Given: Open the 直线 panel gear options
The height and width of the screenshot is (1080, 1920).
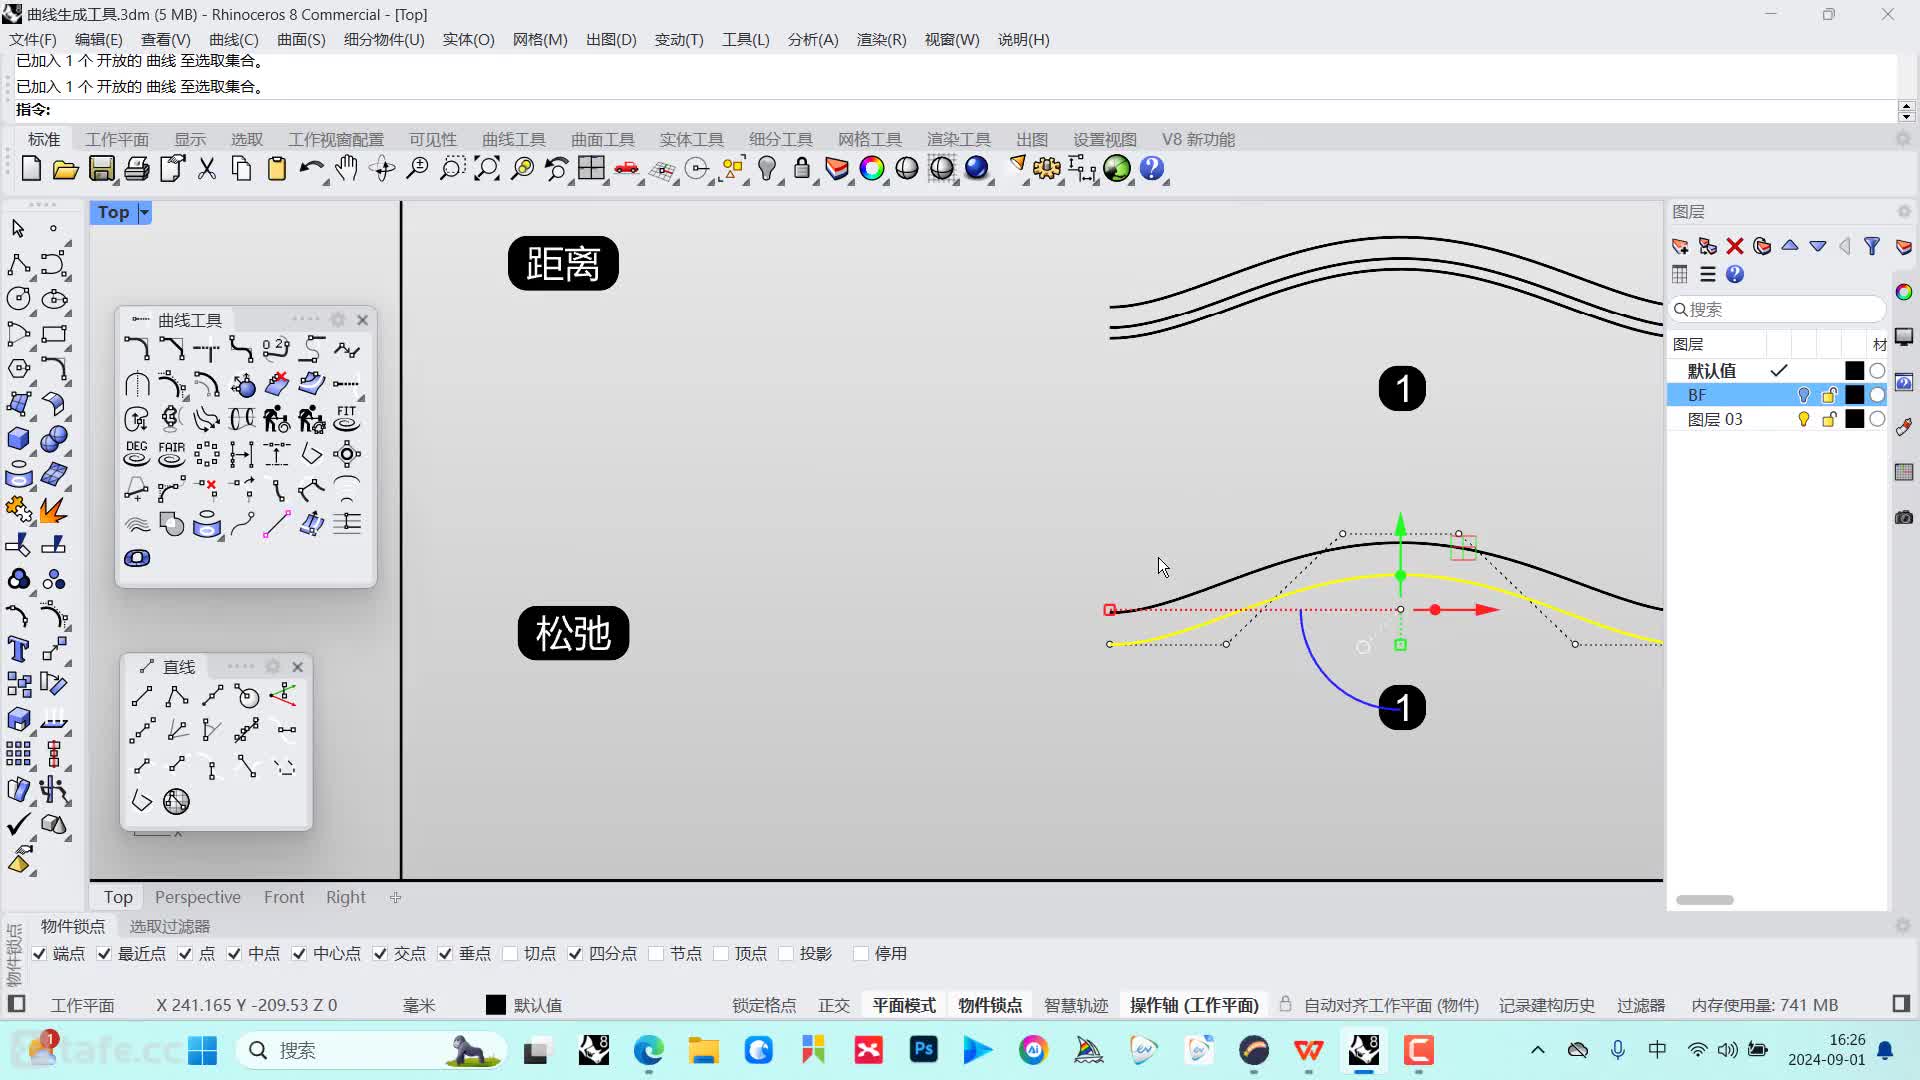Looking at the screenshot, I should pyautogui.click(x=273, y=667).
